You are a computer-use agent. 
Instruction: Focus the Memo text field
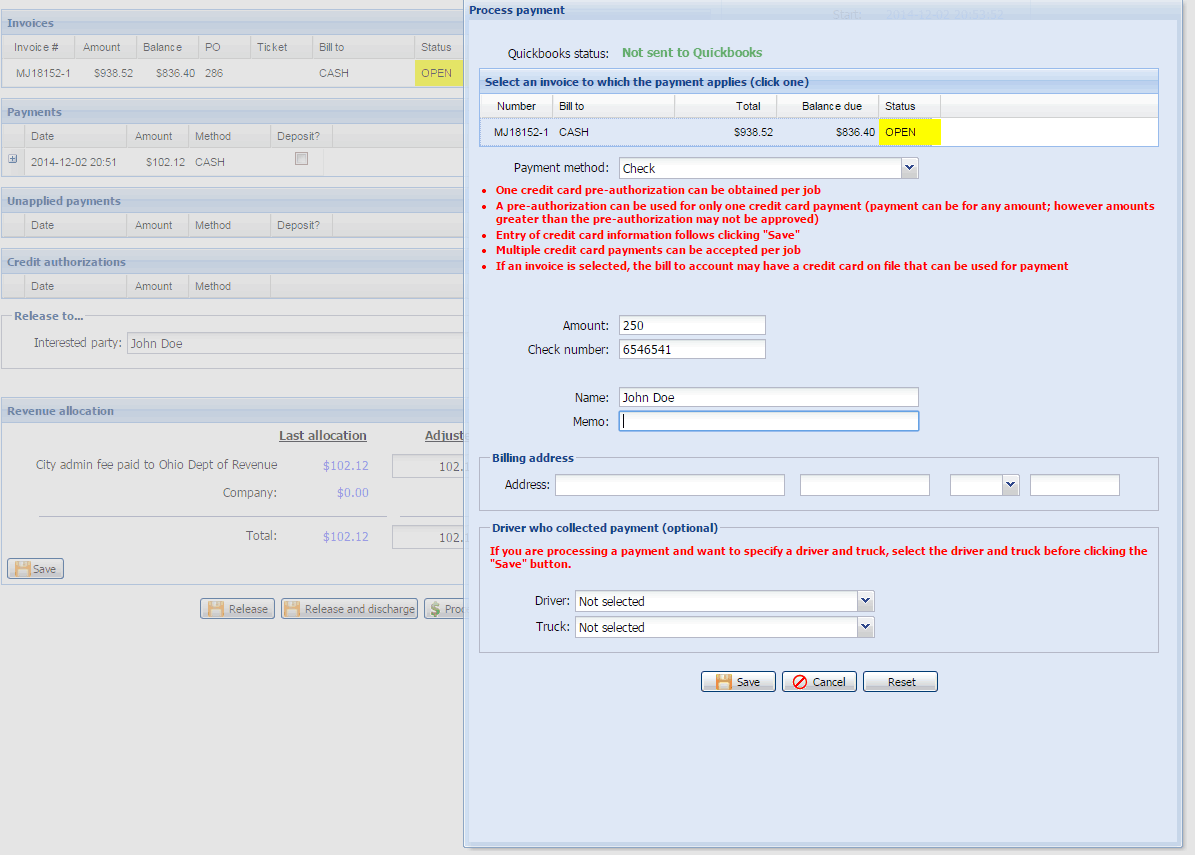point(768,421)
